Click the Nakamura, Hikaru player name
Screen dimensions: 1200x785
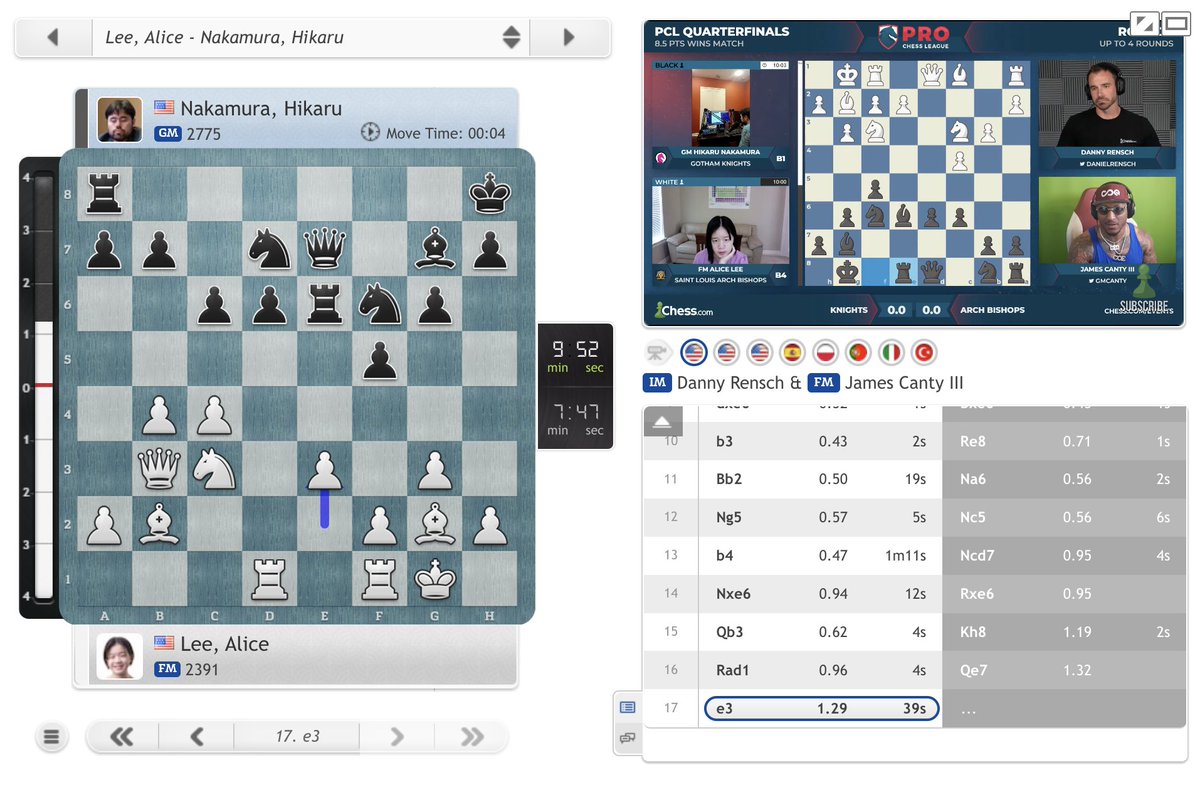261,108
